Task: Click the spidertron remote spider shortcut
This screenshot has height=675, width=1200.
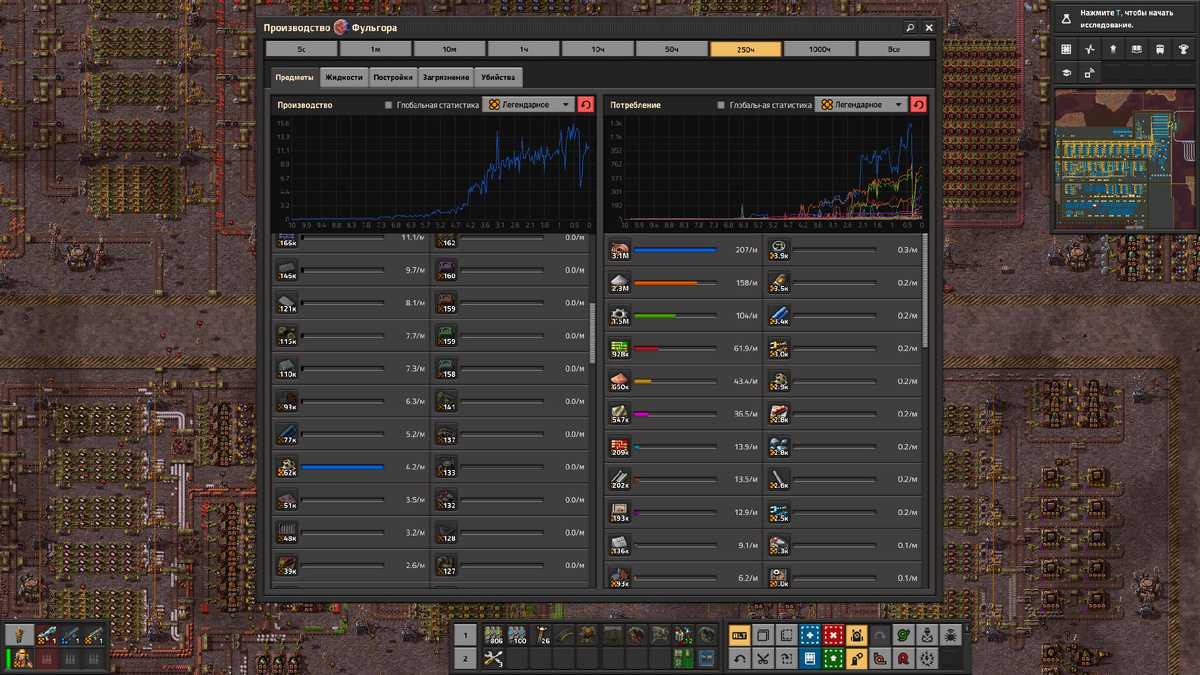Action: pos(951,635)
